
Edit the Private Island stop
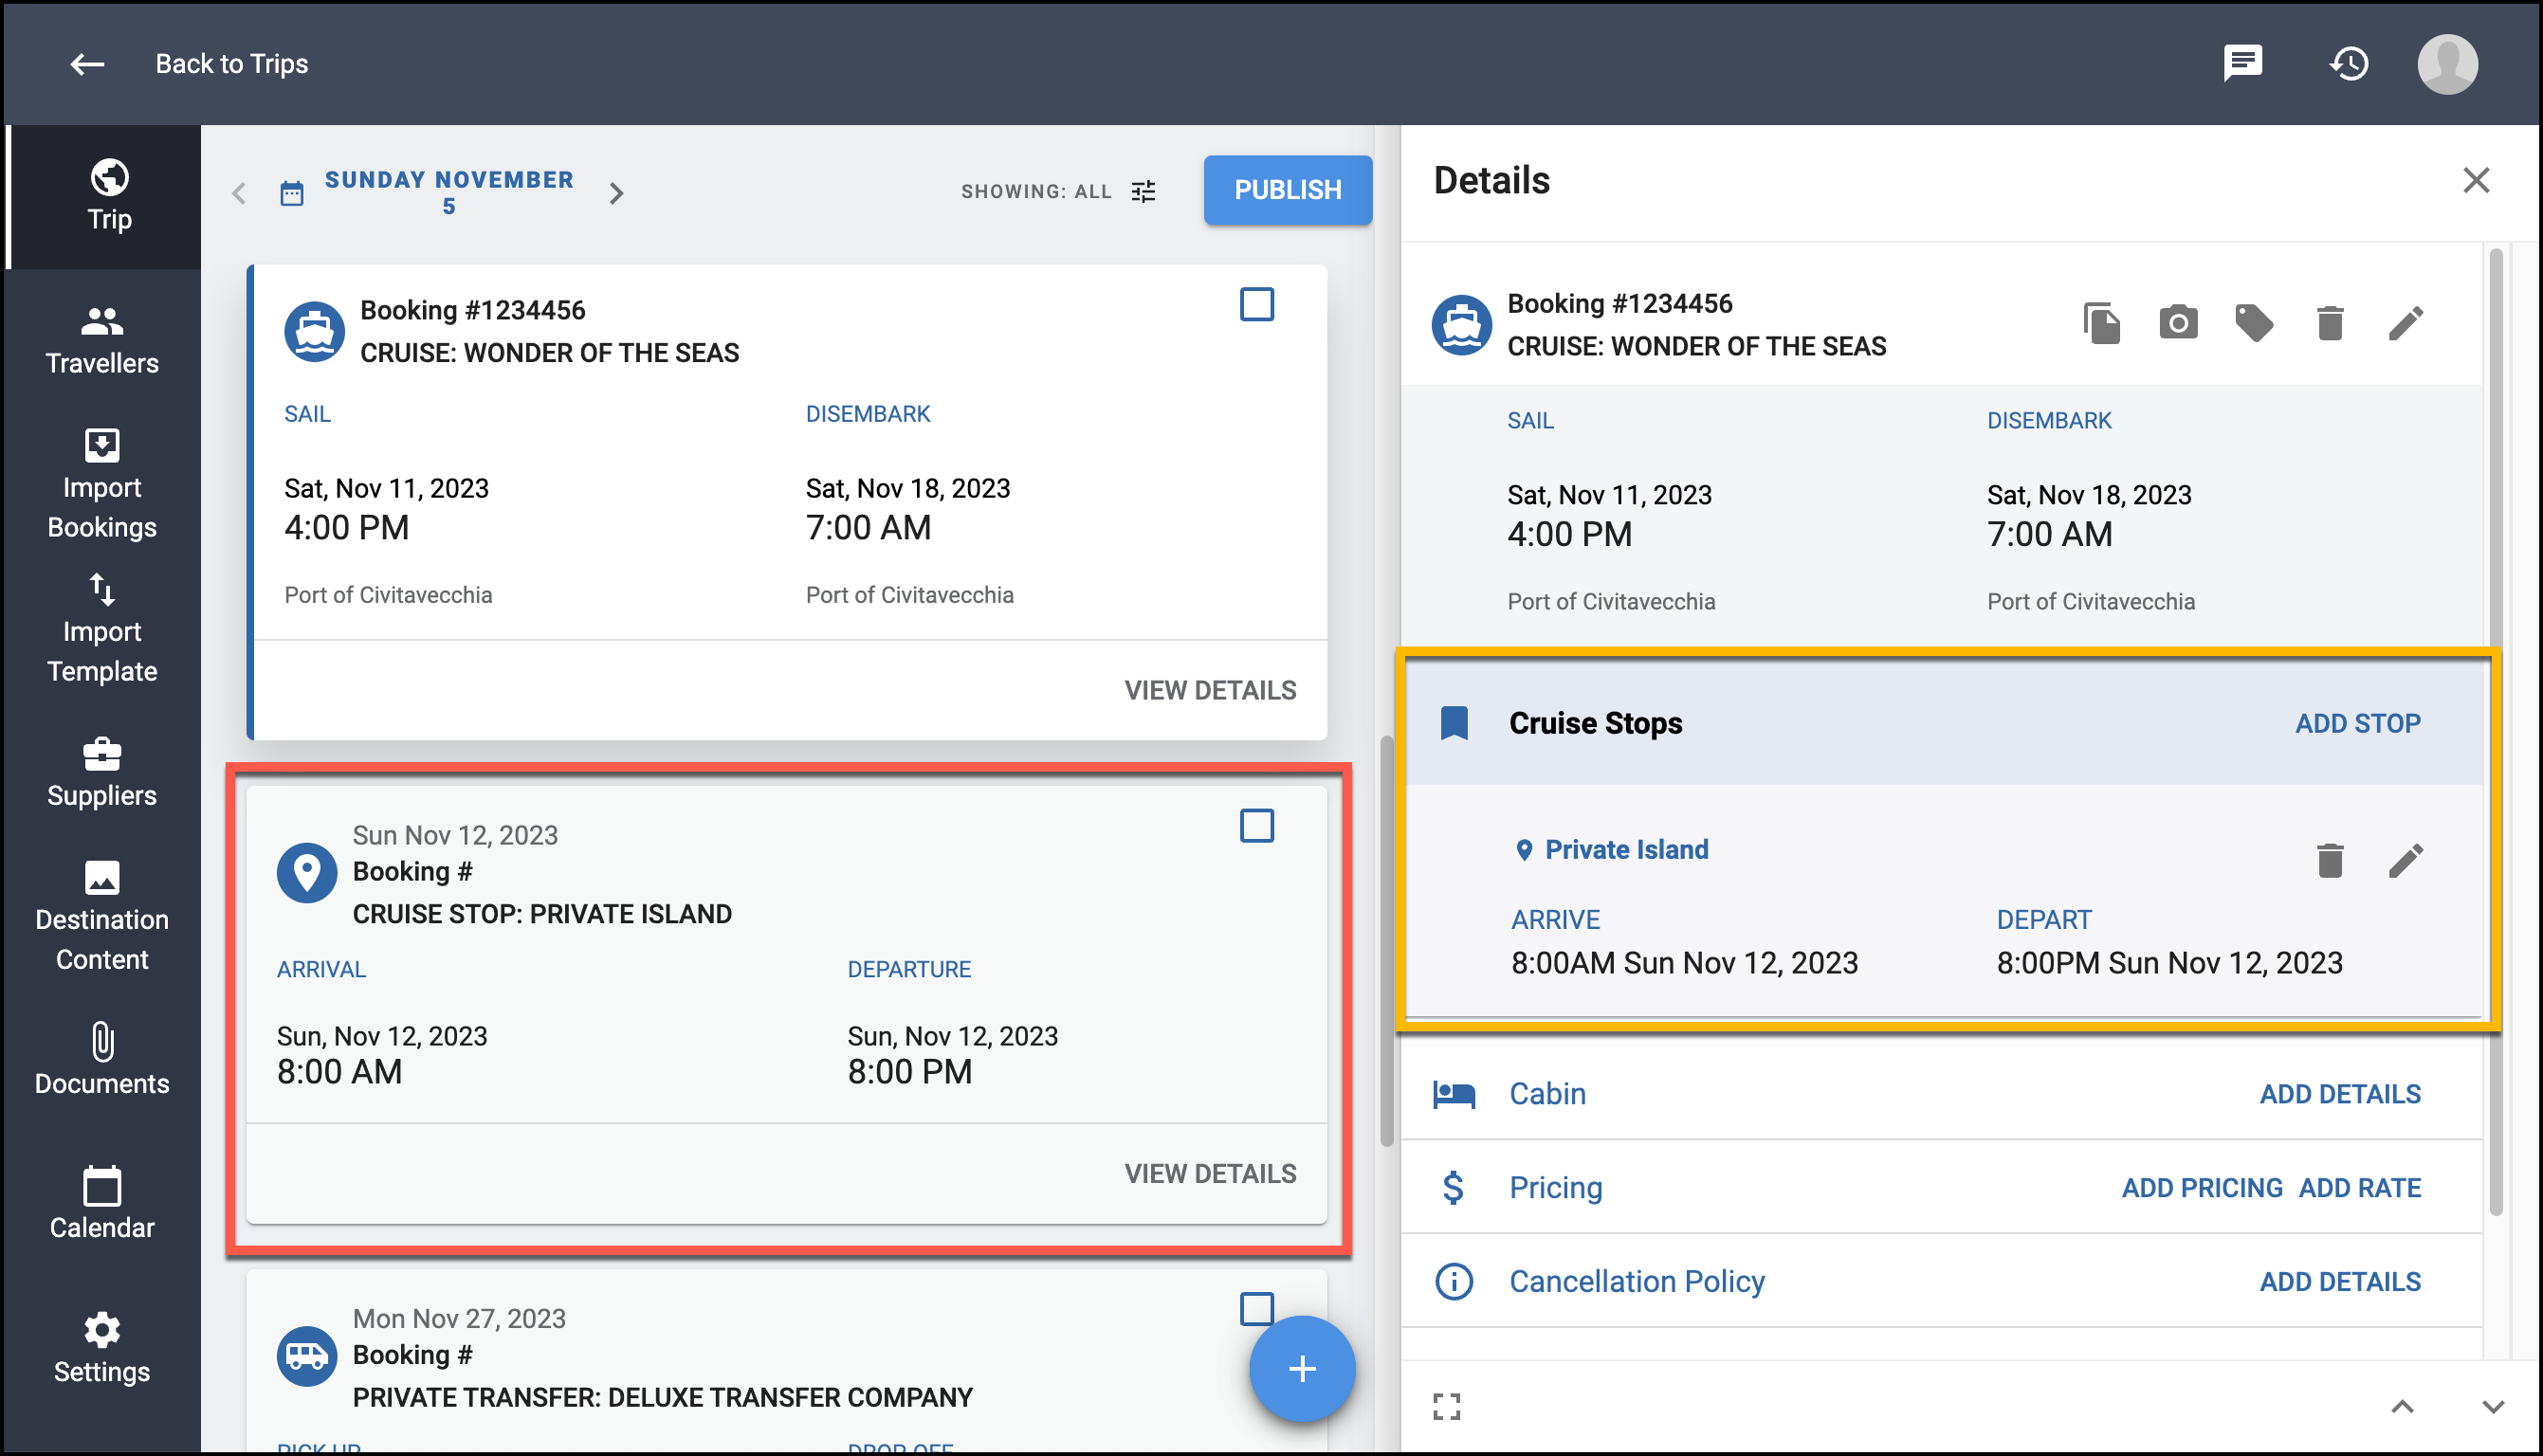2406,860
